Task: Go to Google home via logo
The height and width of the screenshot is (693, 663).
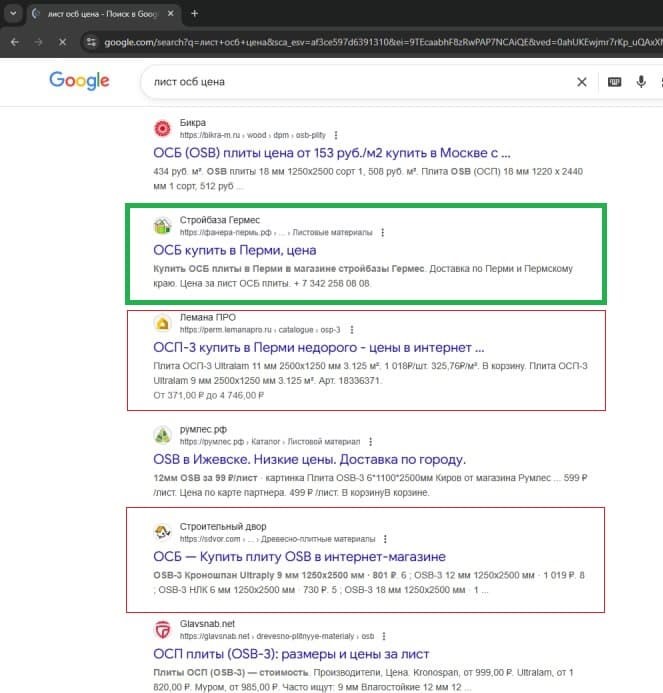Action: (80, 81)
